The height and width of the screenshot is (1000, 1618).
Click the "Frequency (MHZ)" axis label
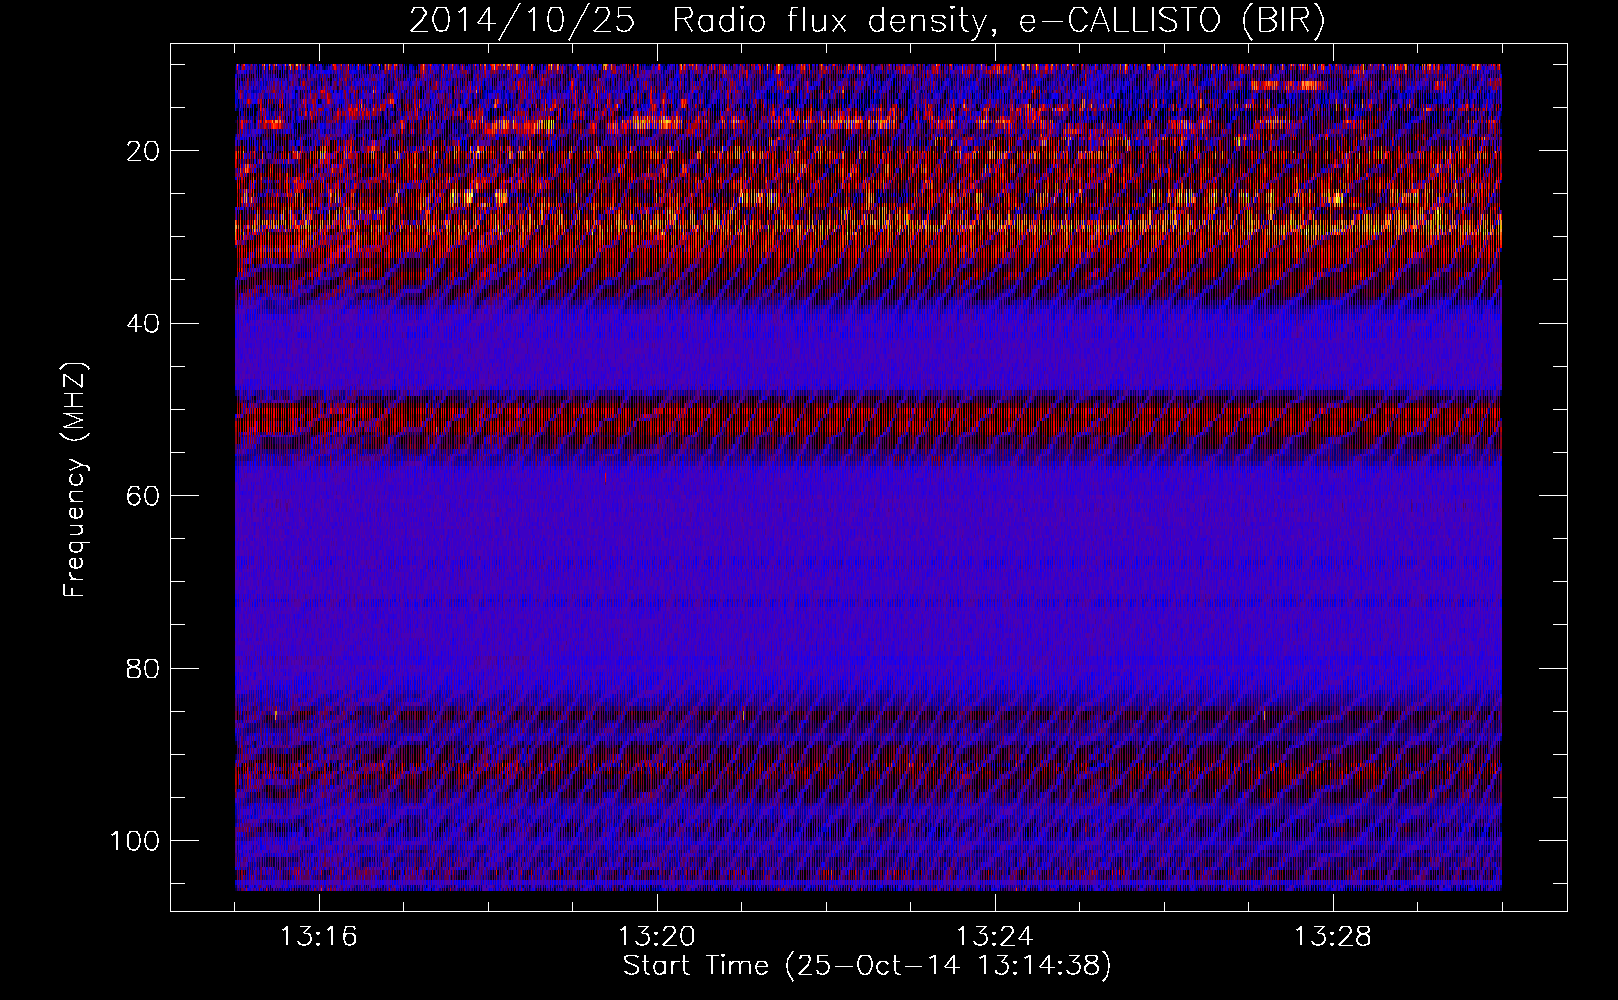pos(76,480)
